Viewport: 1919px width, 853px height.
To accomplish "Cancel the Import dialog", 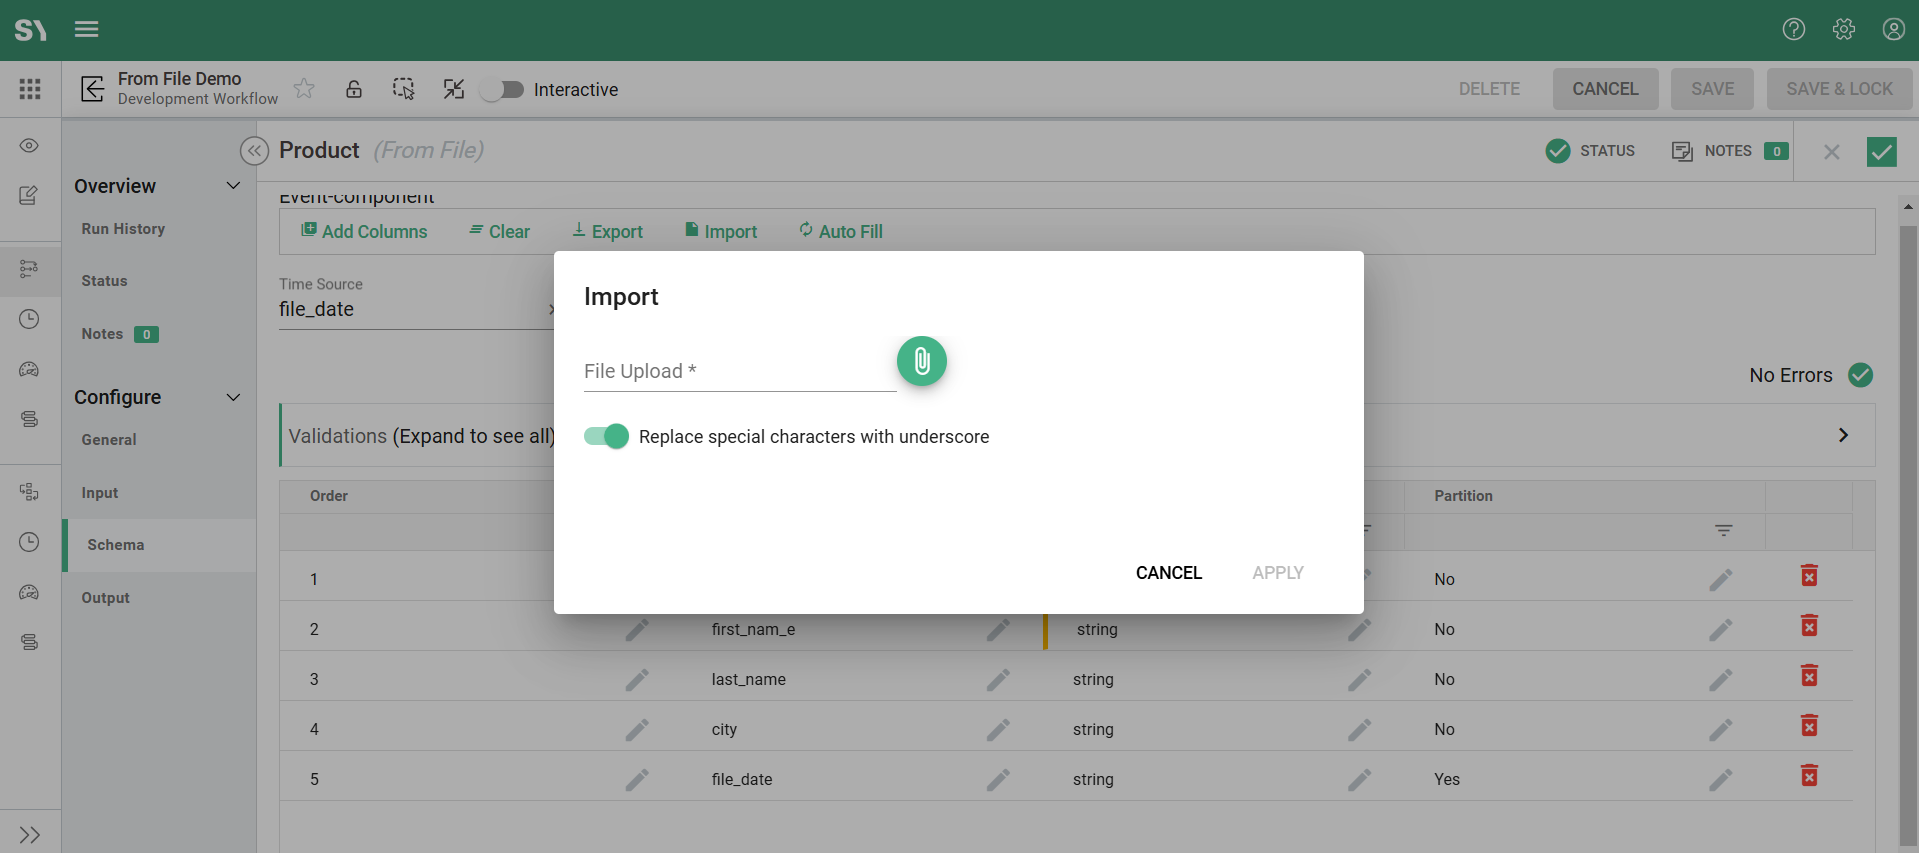I will (1168, 573).
